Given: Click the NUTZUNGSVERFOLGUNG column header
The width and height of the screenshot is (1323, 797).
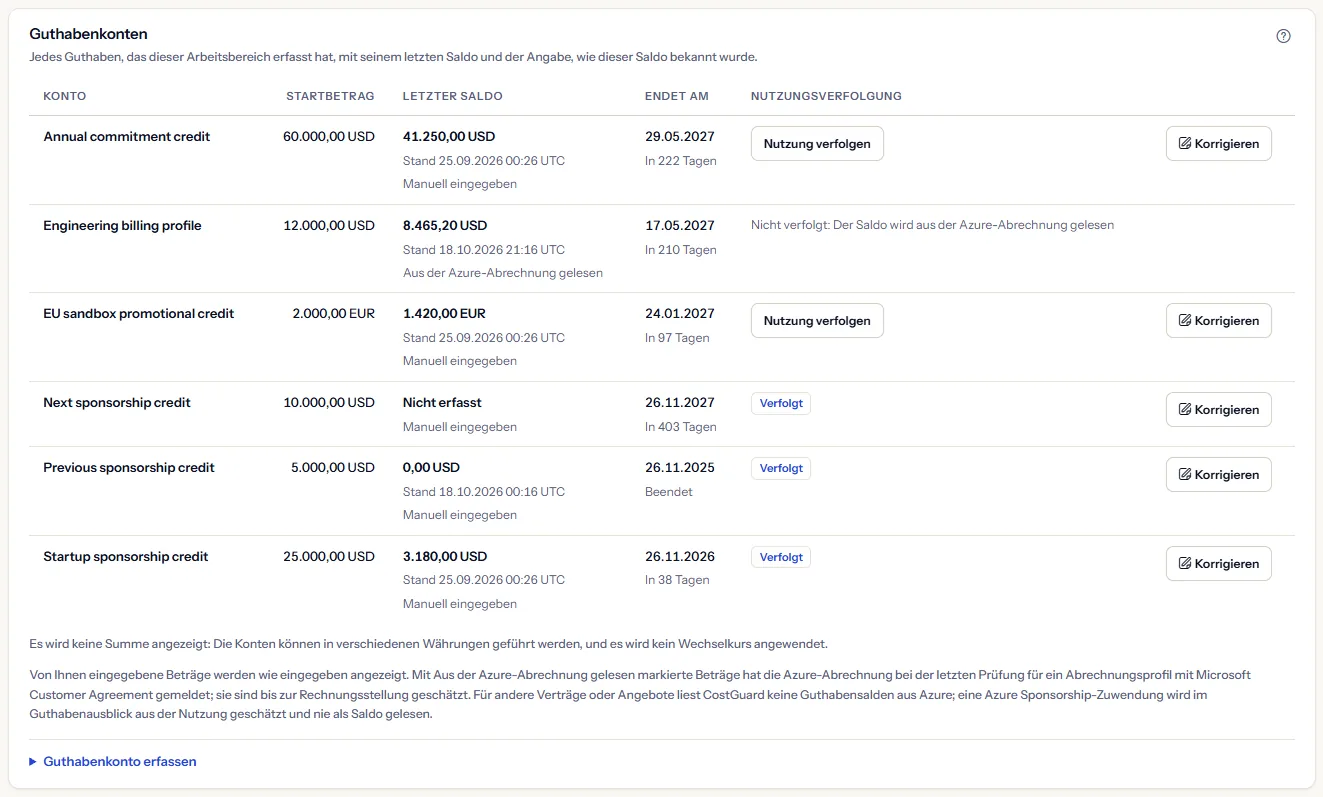Looking at the screenshot, I should (x=826, y=96).
